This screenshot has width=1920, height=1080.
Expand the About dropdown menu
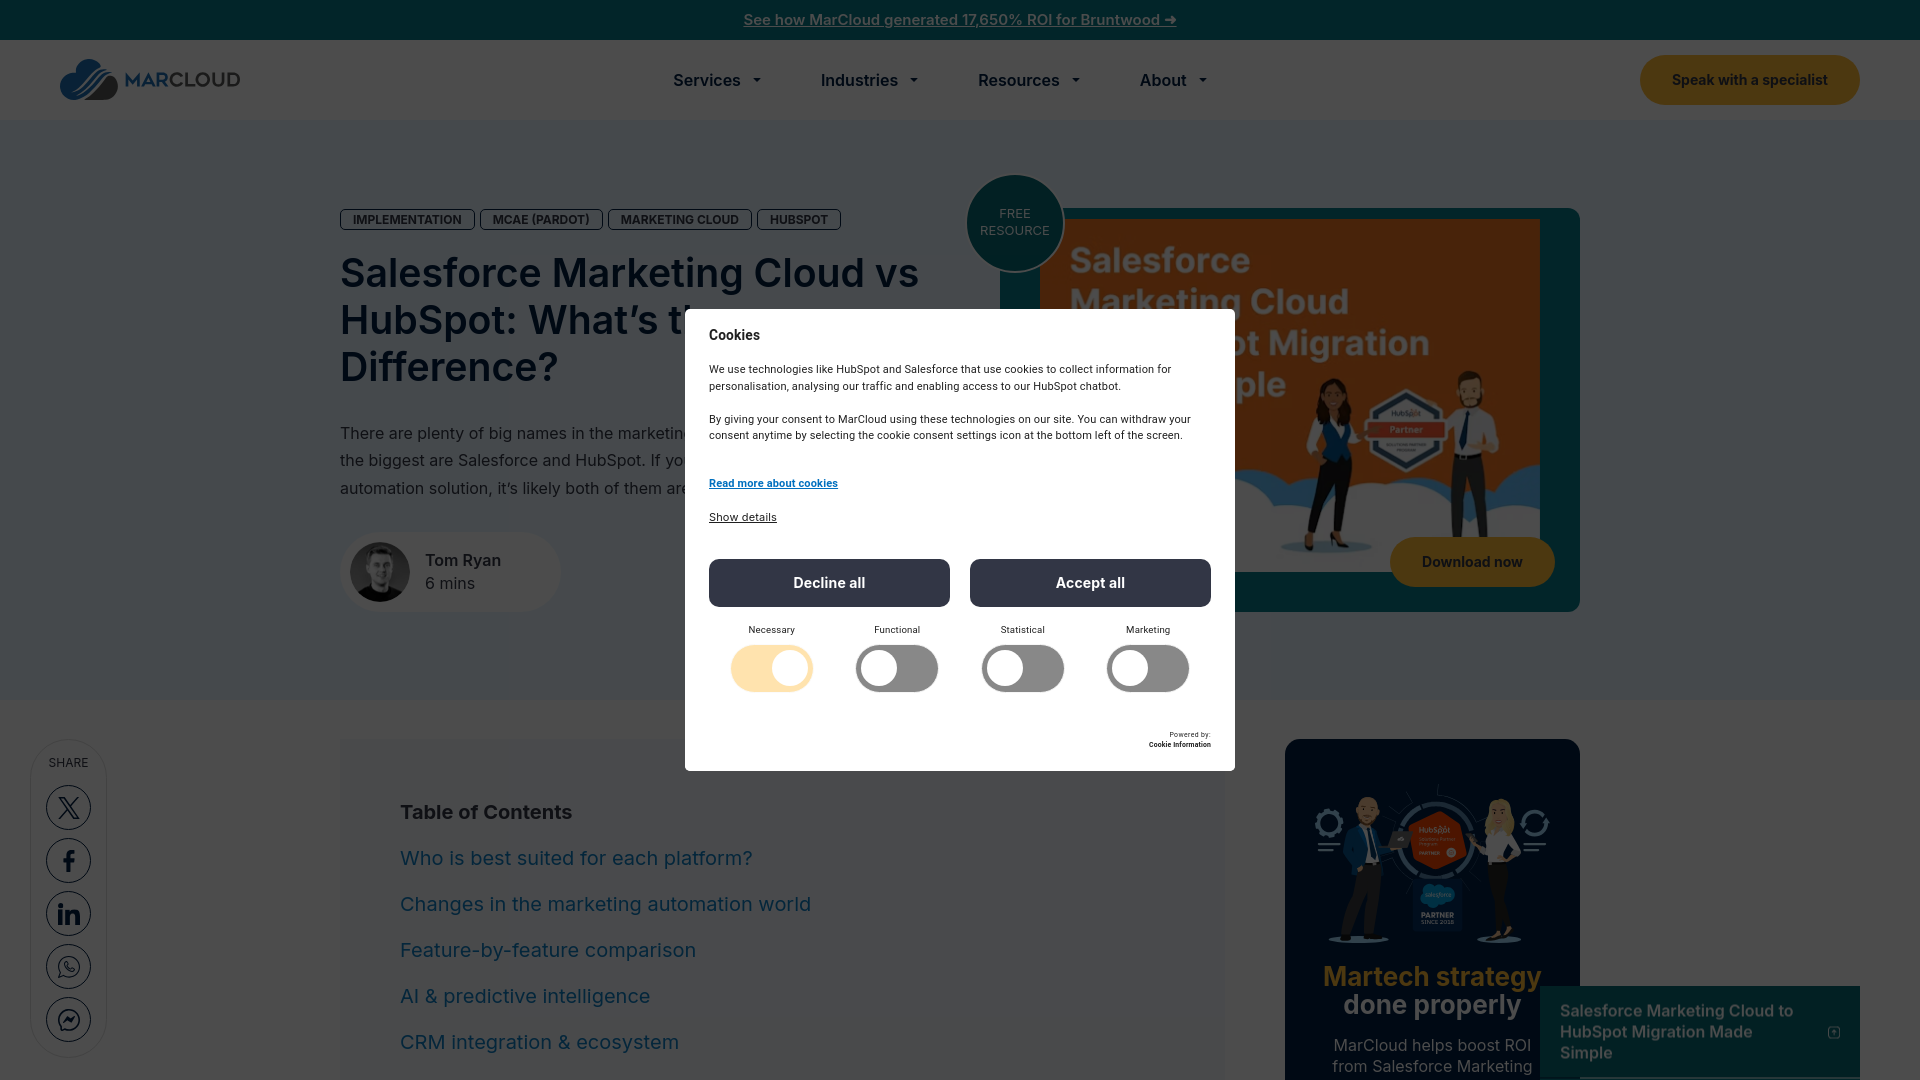coord(1173,80)
